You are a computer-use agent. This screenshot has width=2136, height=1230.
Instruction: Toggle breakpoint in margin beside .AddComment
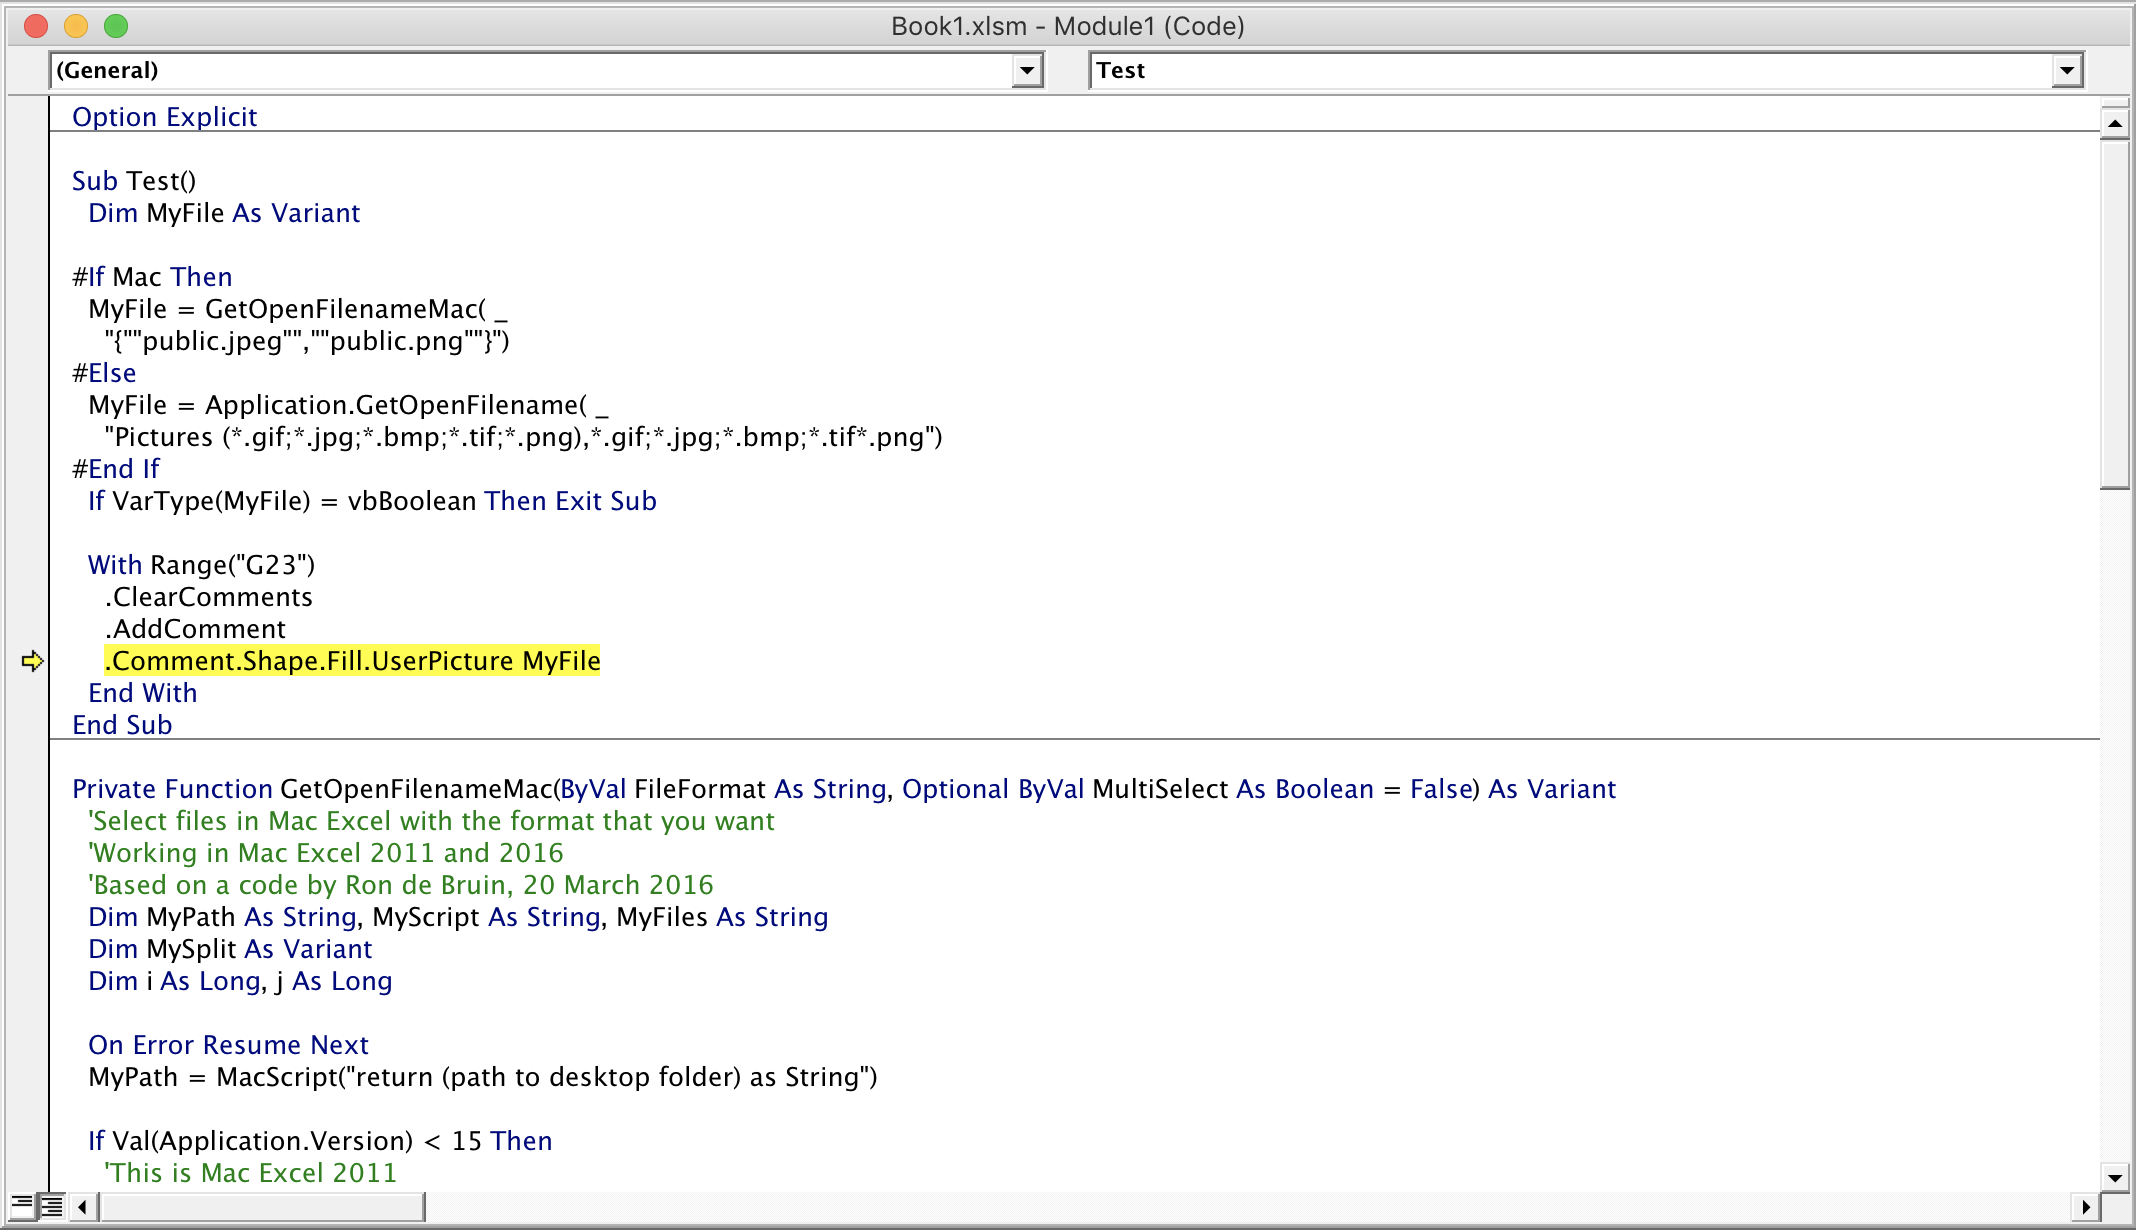(28, 629)
